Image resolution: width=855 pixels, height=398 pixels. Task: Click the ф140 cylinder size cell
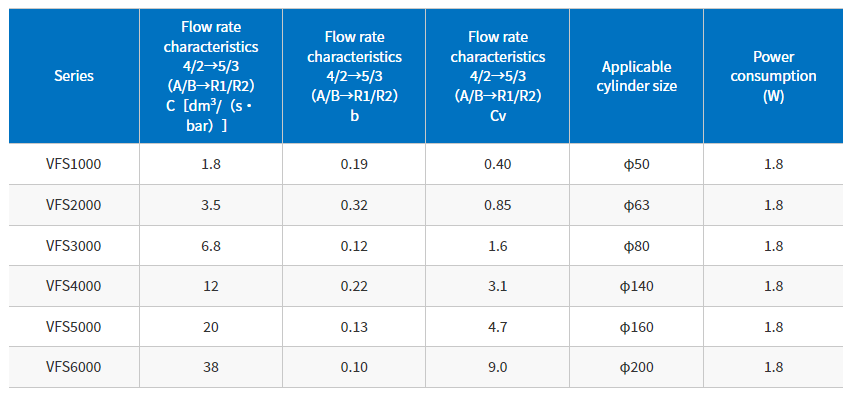636,286
